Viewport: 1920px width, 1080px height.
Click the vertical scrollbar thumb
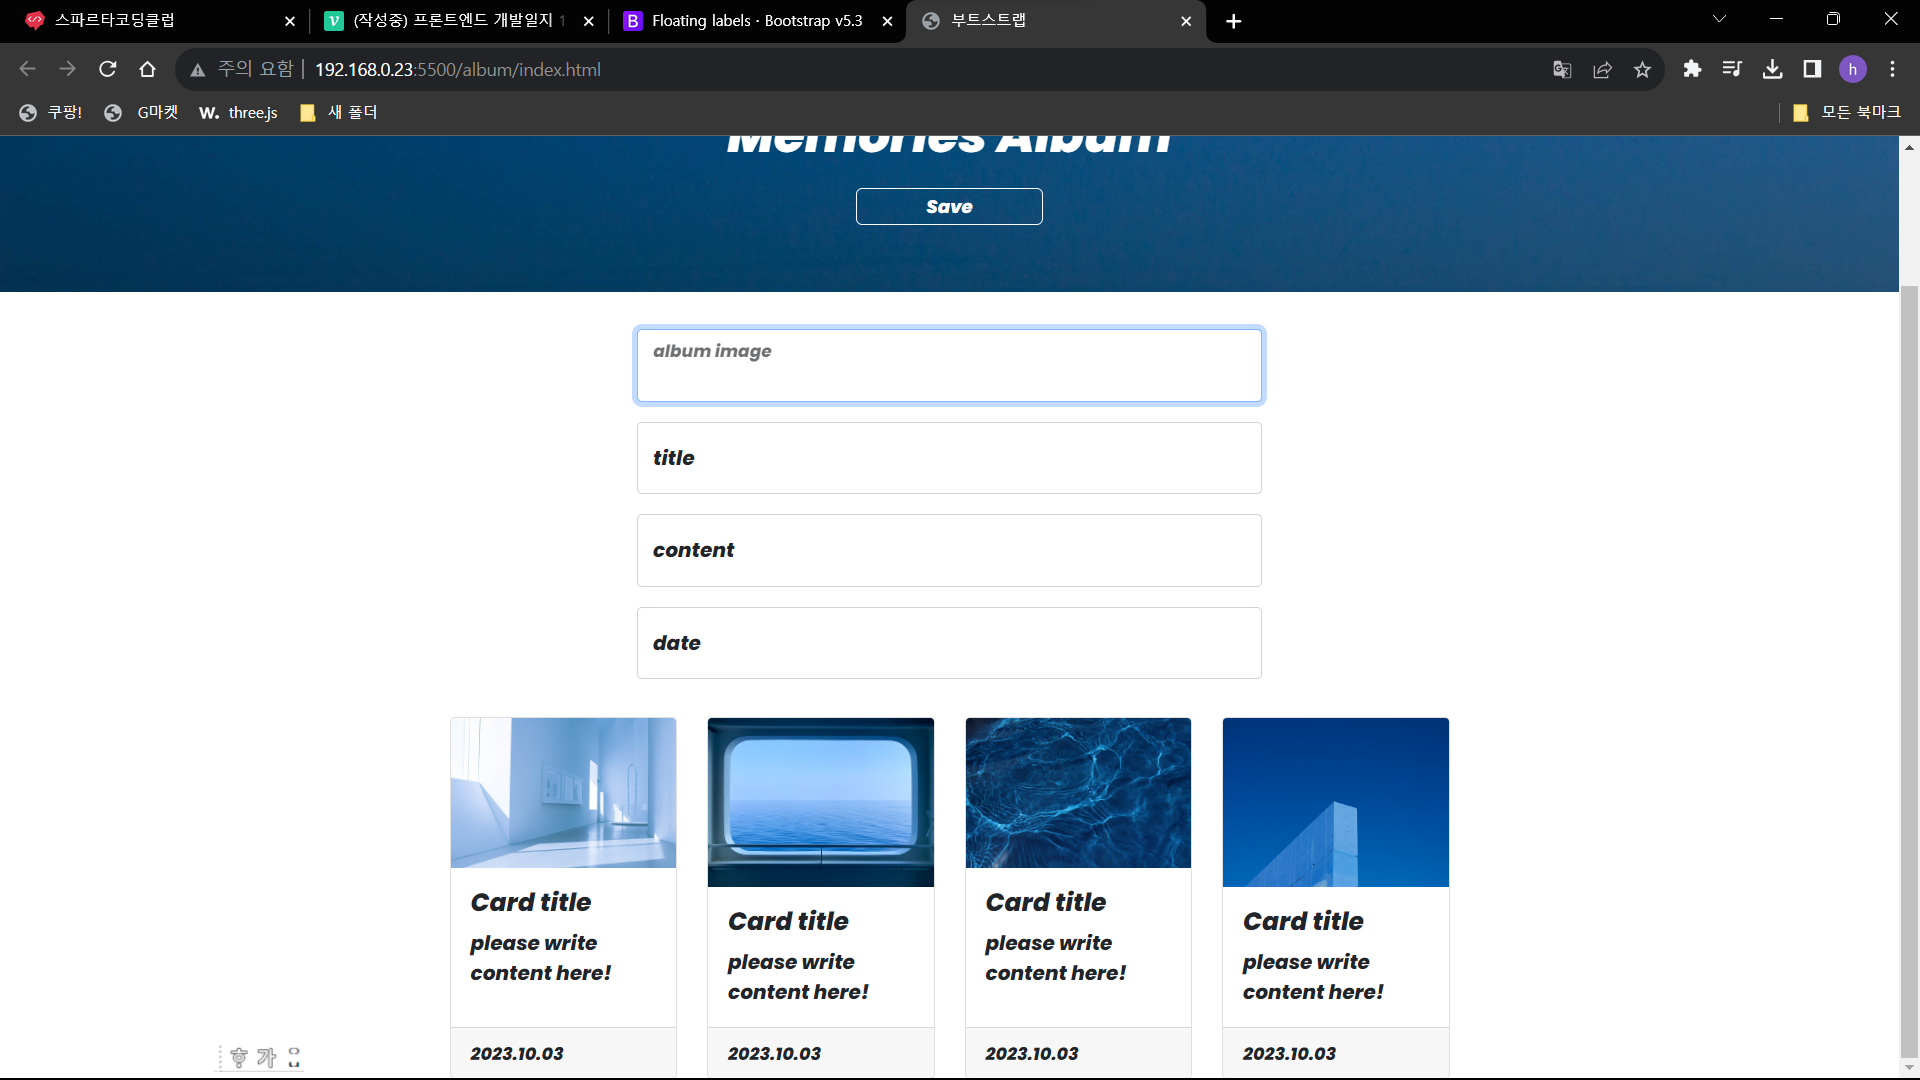pos(1909,670)
